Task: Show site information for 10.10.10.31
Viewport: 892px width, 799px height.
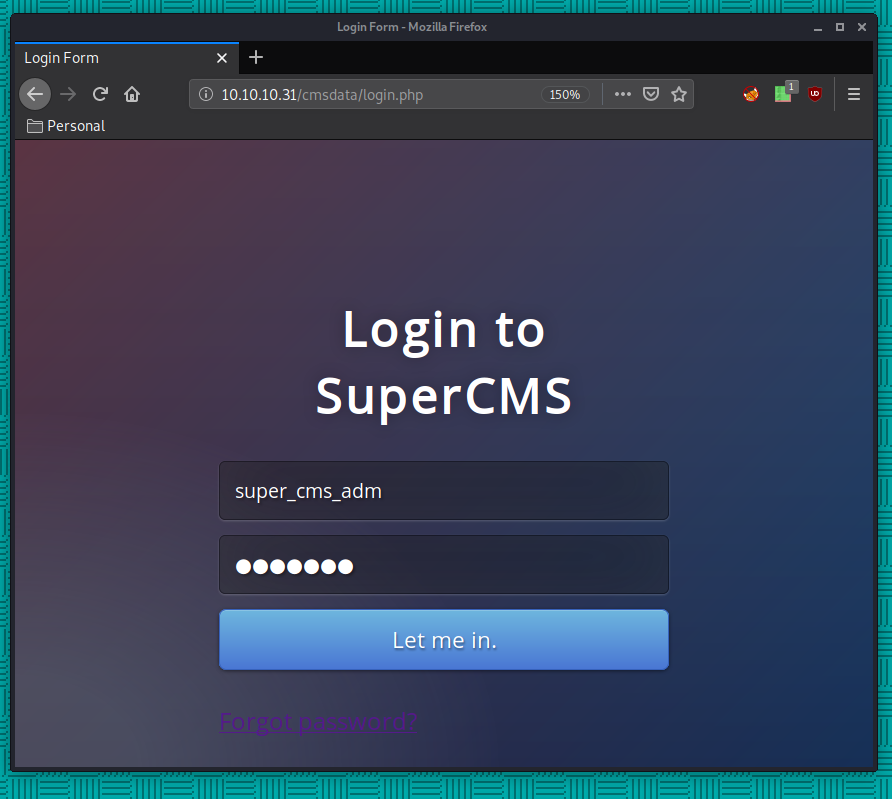Action: pos(206,94)
